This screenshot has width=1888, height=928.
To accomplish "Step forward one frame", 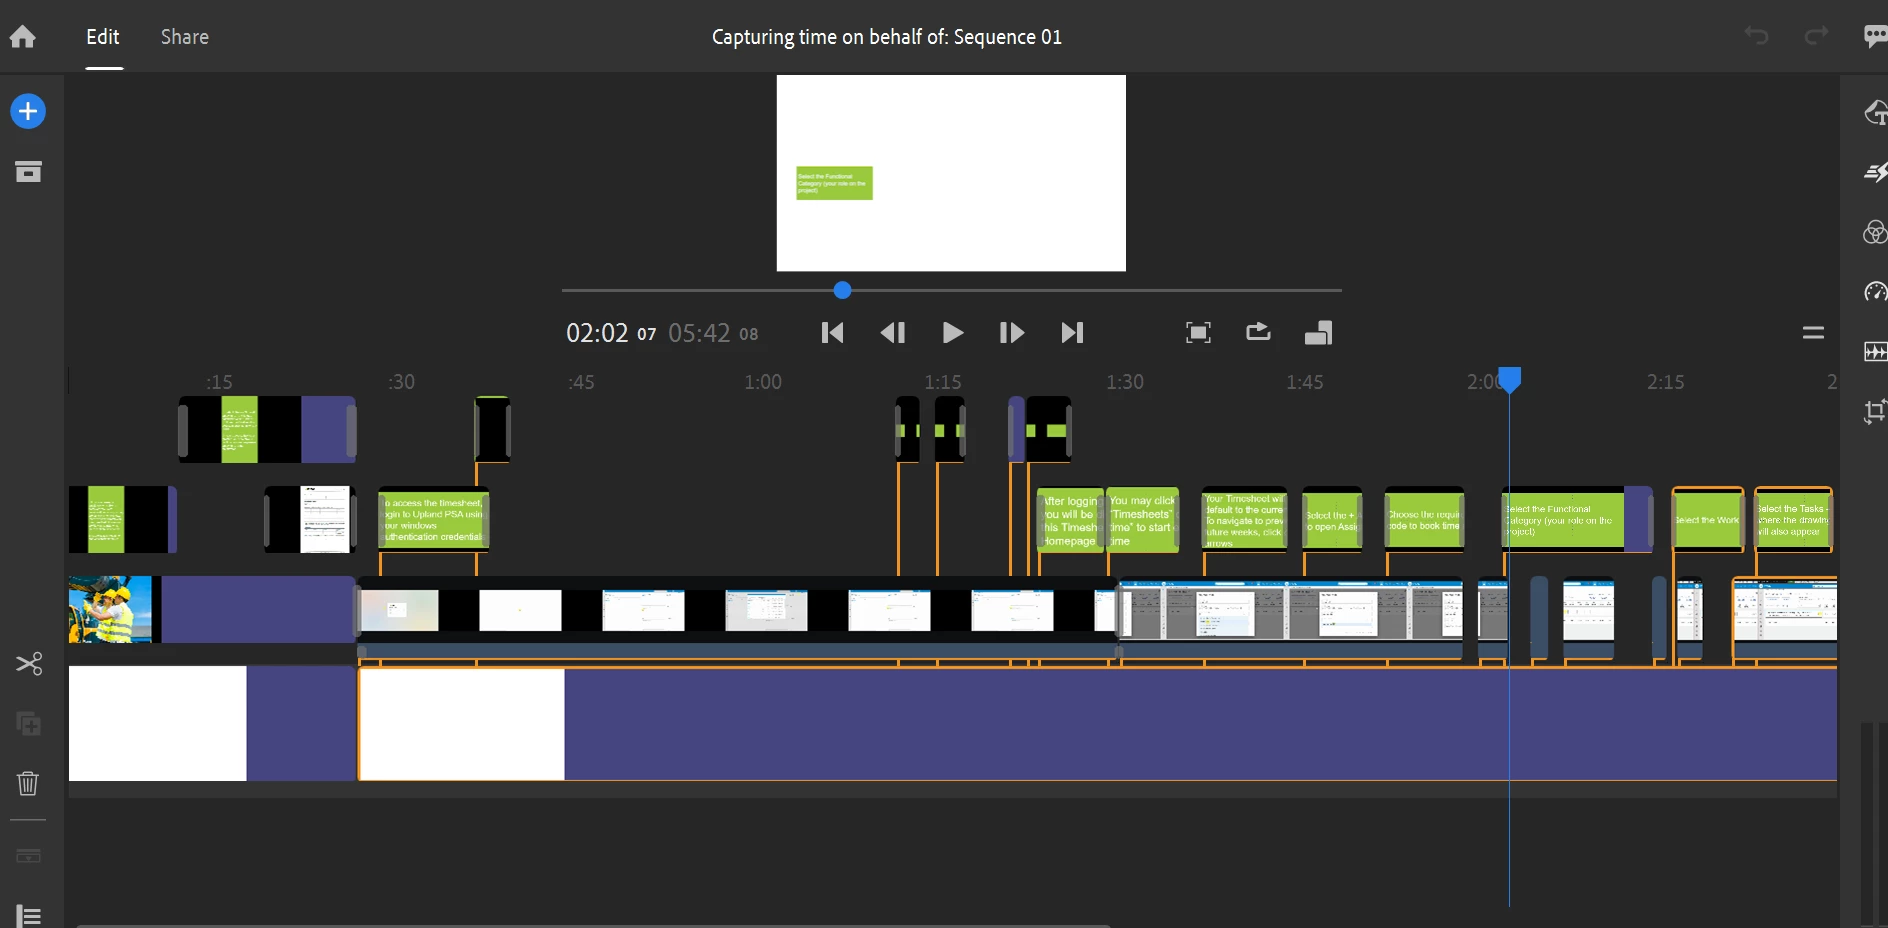I will pos(1012,333).
